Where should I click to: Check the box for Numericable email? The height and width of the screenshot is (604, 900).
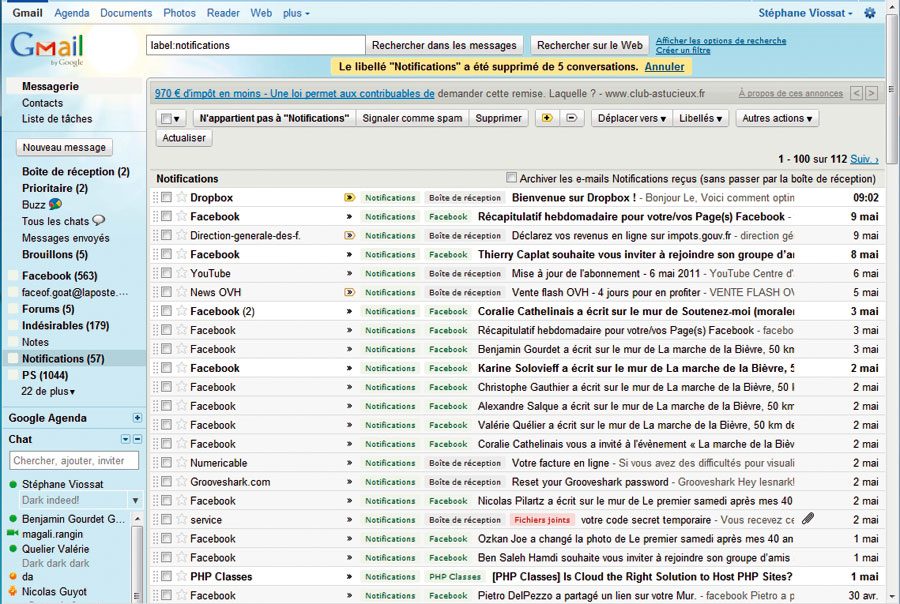point(167,463)
